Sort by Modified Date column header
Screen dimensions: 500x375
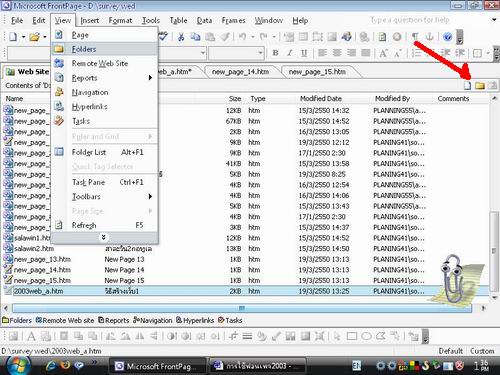[x=321, y=99]
